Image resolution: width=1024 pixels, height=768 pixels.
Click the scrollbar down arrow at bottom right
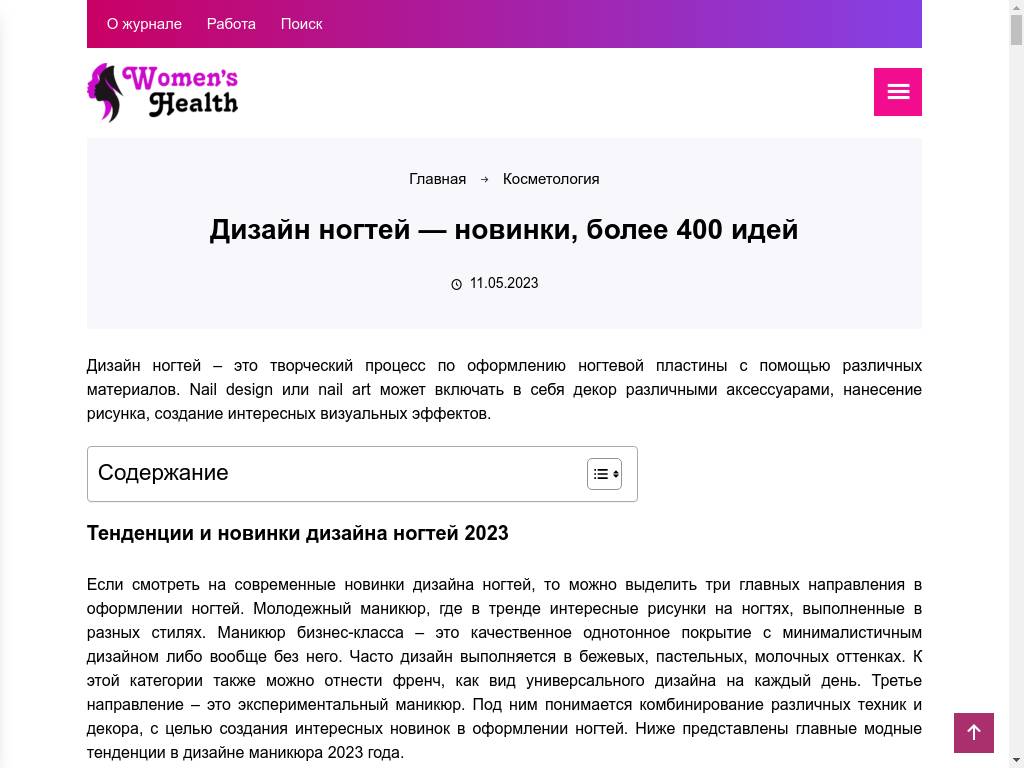[1017, 760]
